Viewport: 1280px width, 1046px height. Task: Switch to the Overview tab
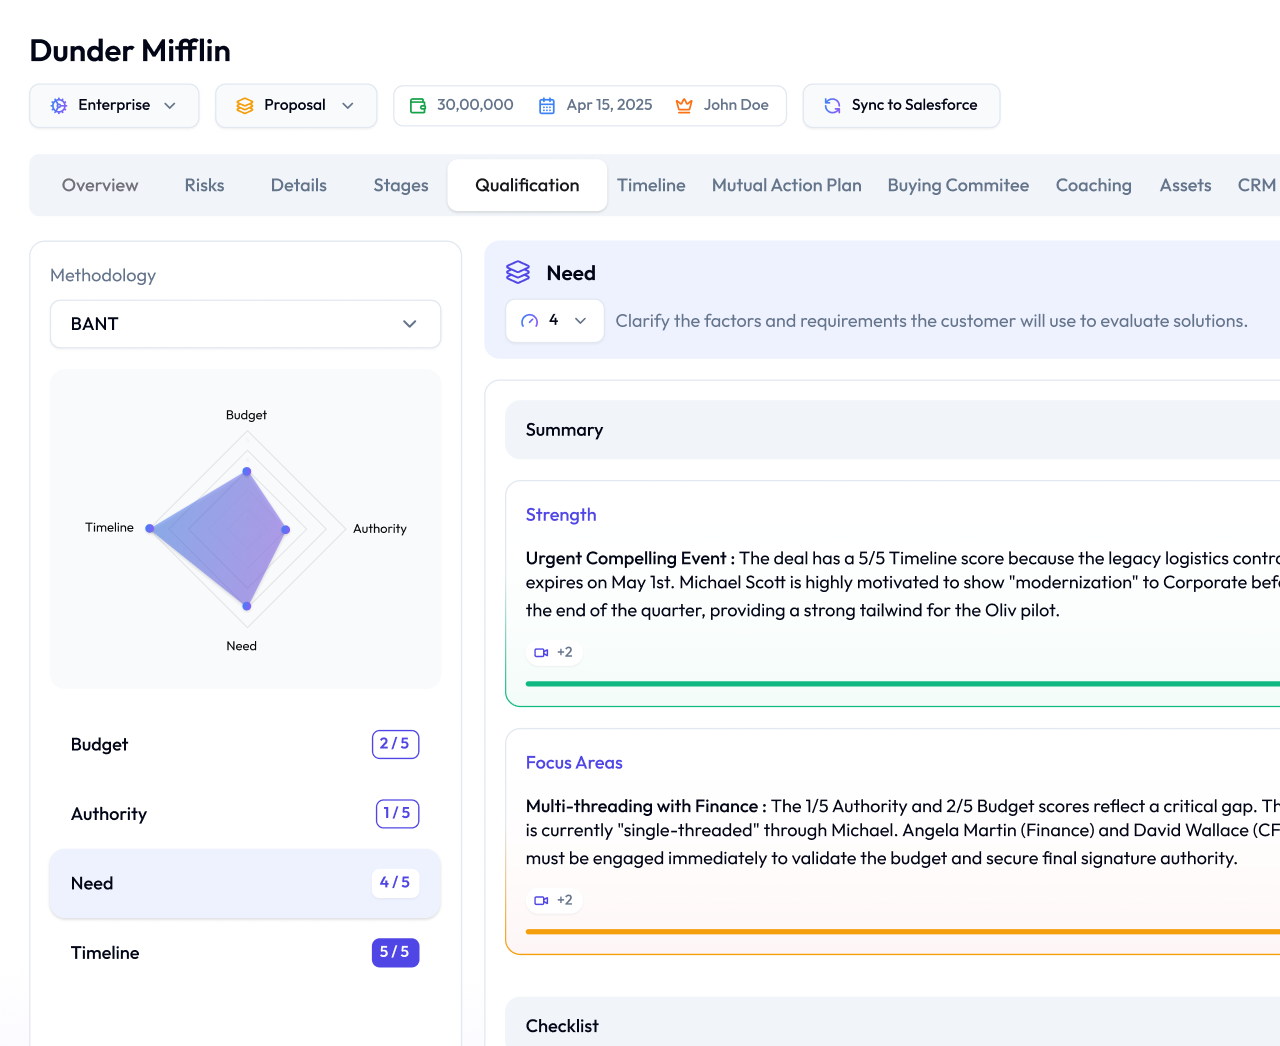[100, 185]
